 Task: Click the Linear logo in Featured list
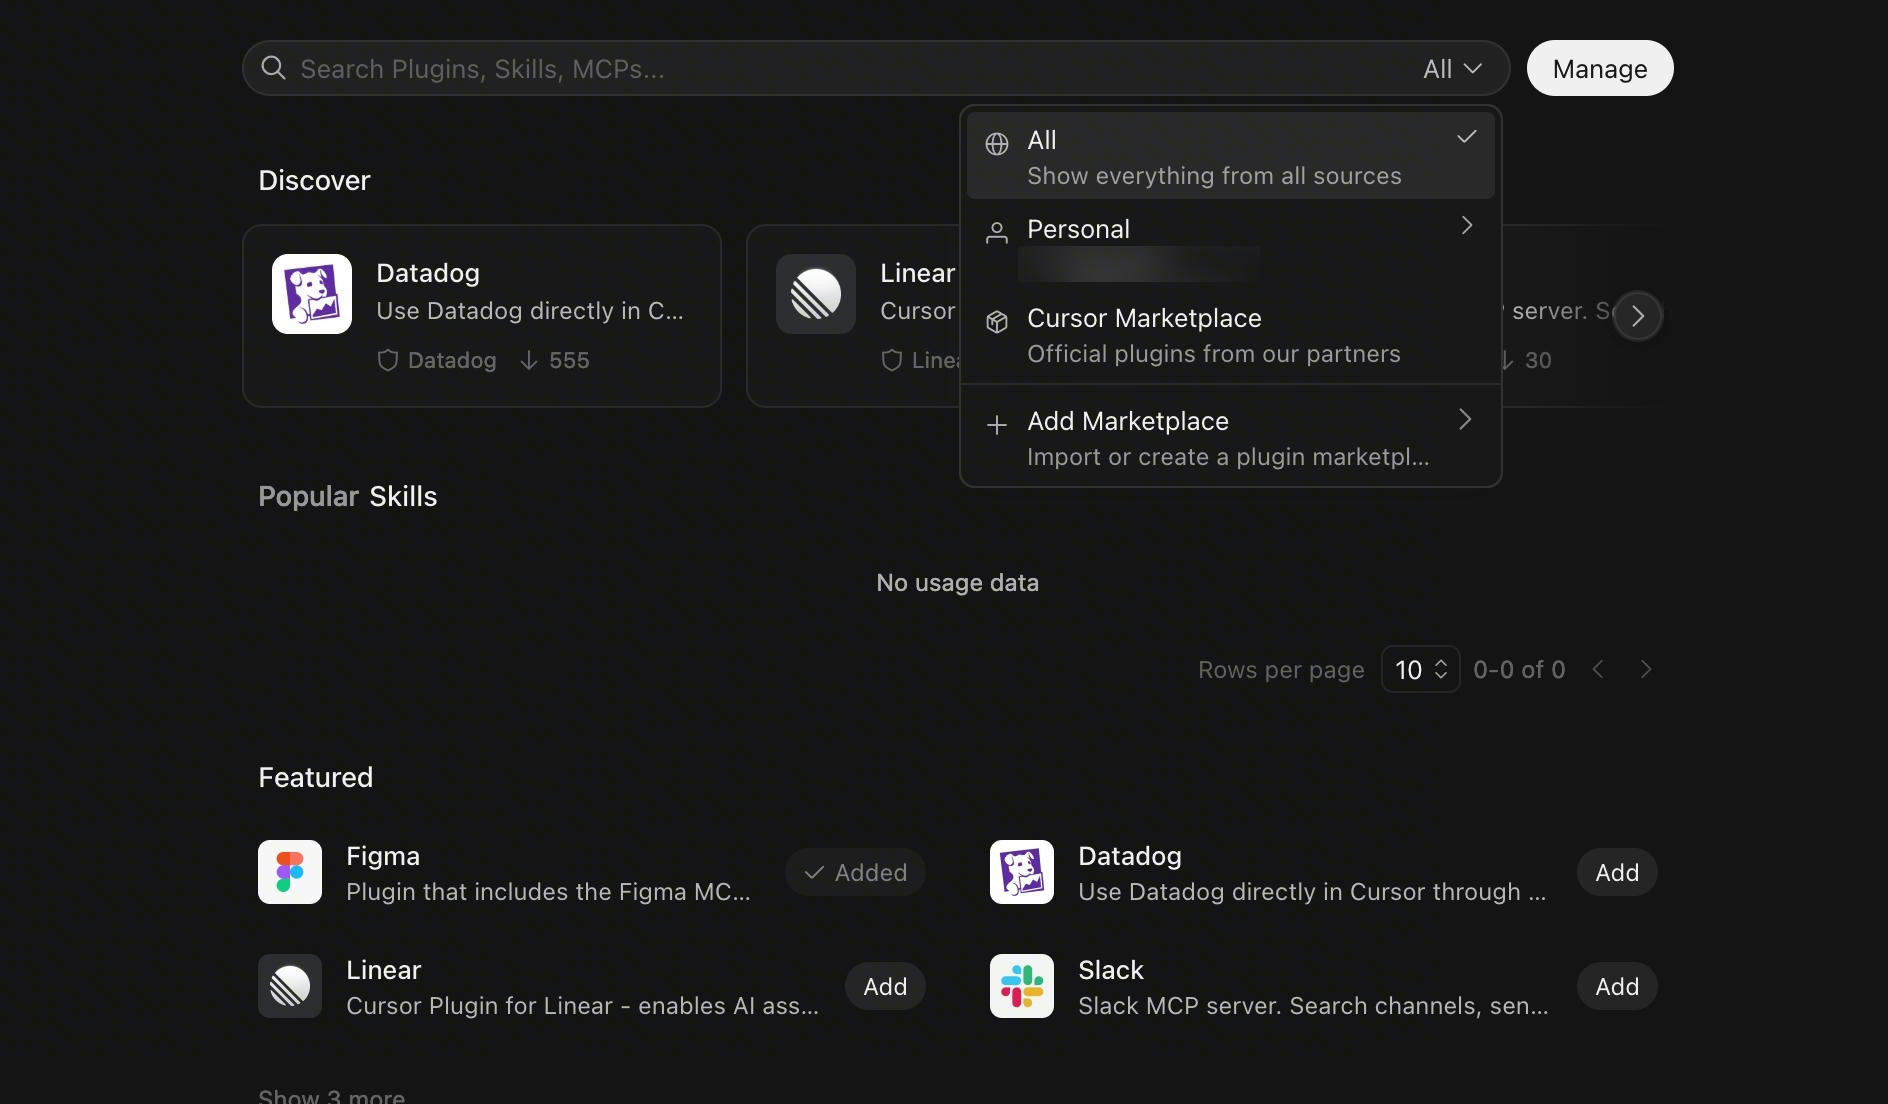[x=290, y=986]
